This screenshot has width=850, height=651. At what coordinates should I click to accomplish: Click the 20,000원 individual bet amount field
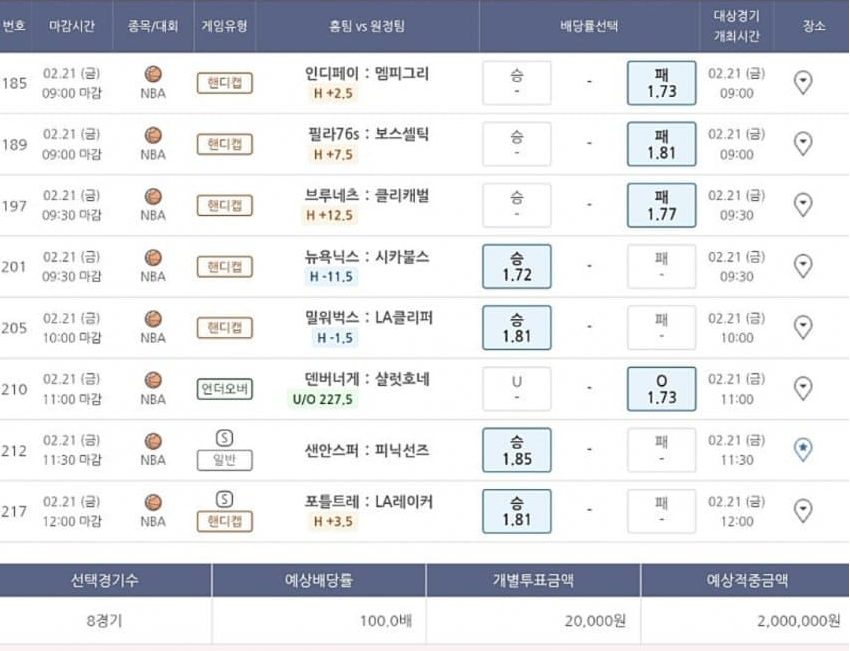tap(533, 621)
